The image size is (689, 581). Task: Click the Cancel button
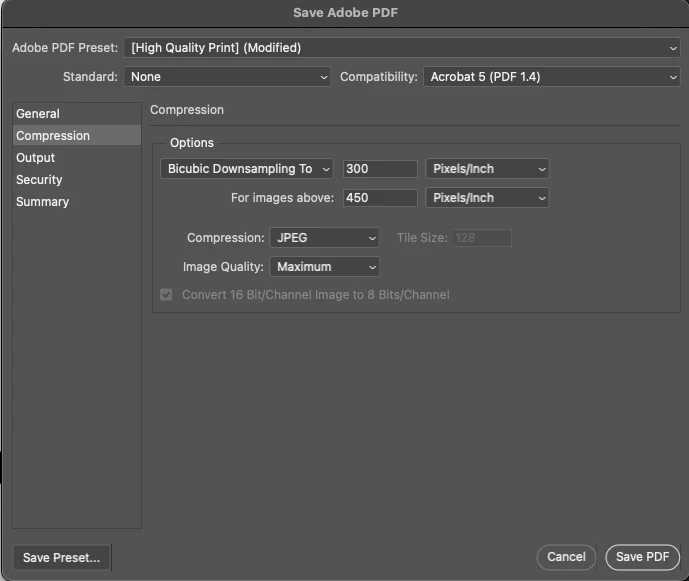pyautogui.click(x=566, y=557)
